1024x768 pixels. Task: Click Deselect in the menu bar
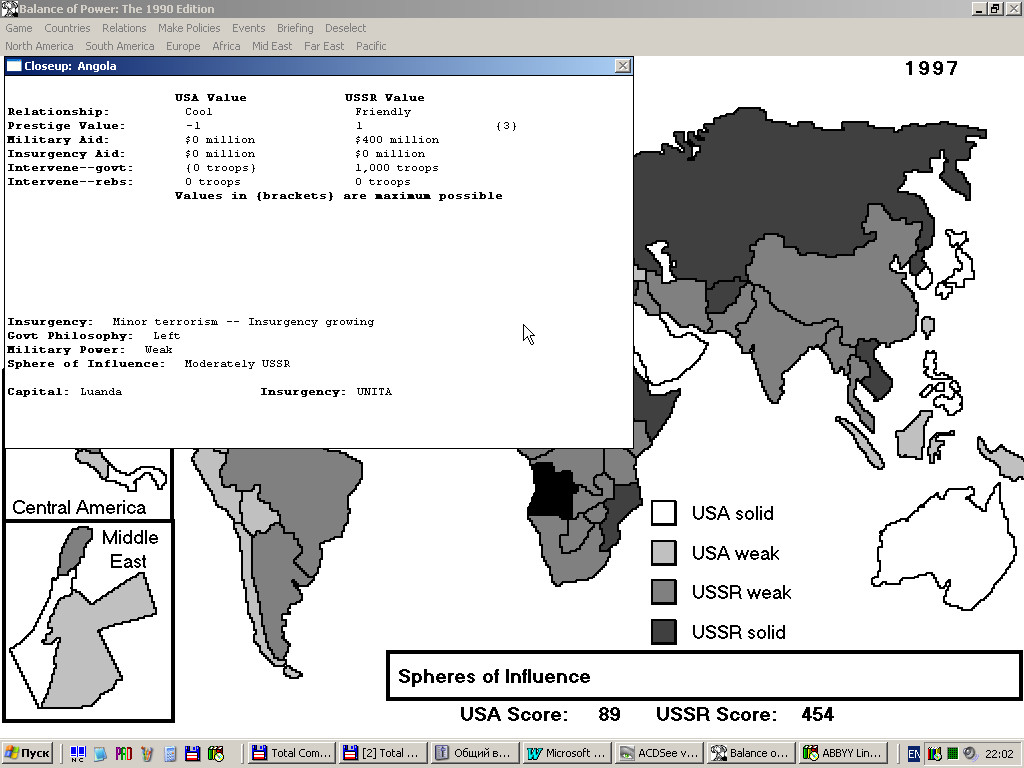pos(345,28)
